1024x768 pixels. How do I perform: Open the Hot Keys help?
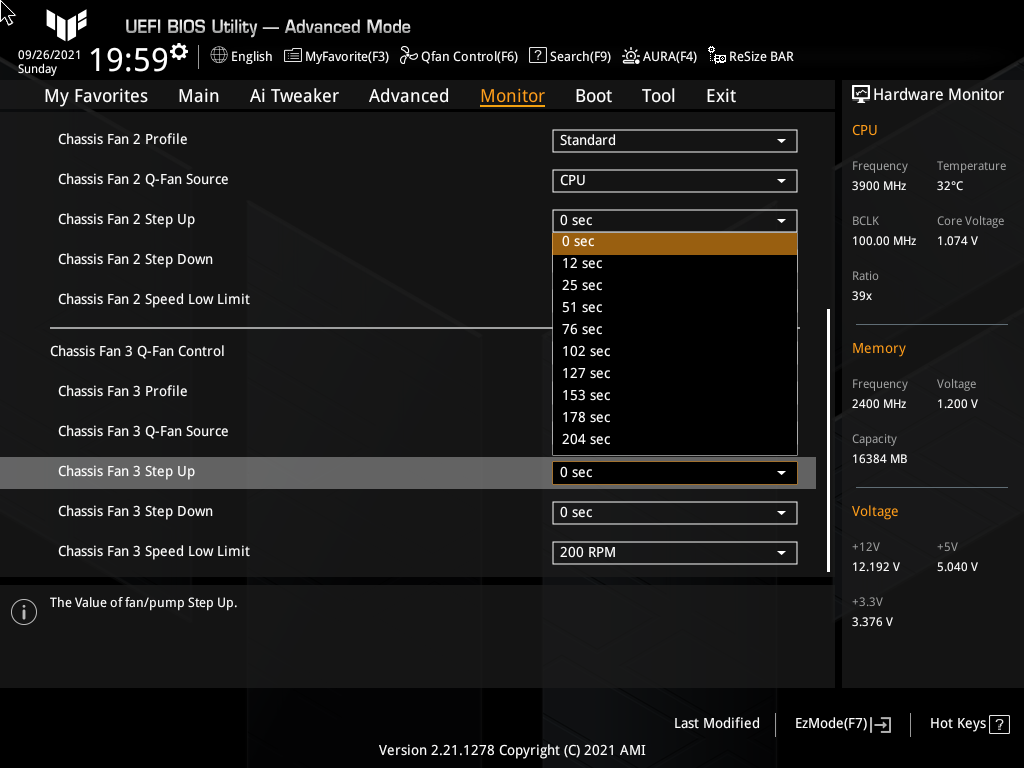pos(968,723)
